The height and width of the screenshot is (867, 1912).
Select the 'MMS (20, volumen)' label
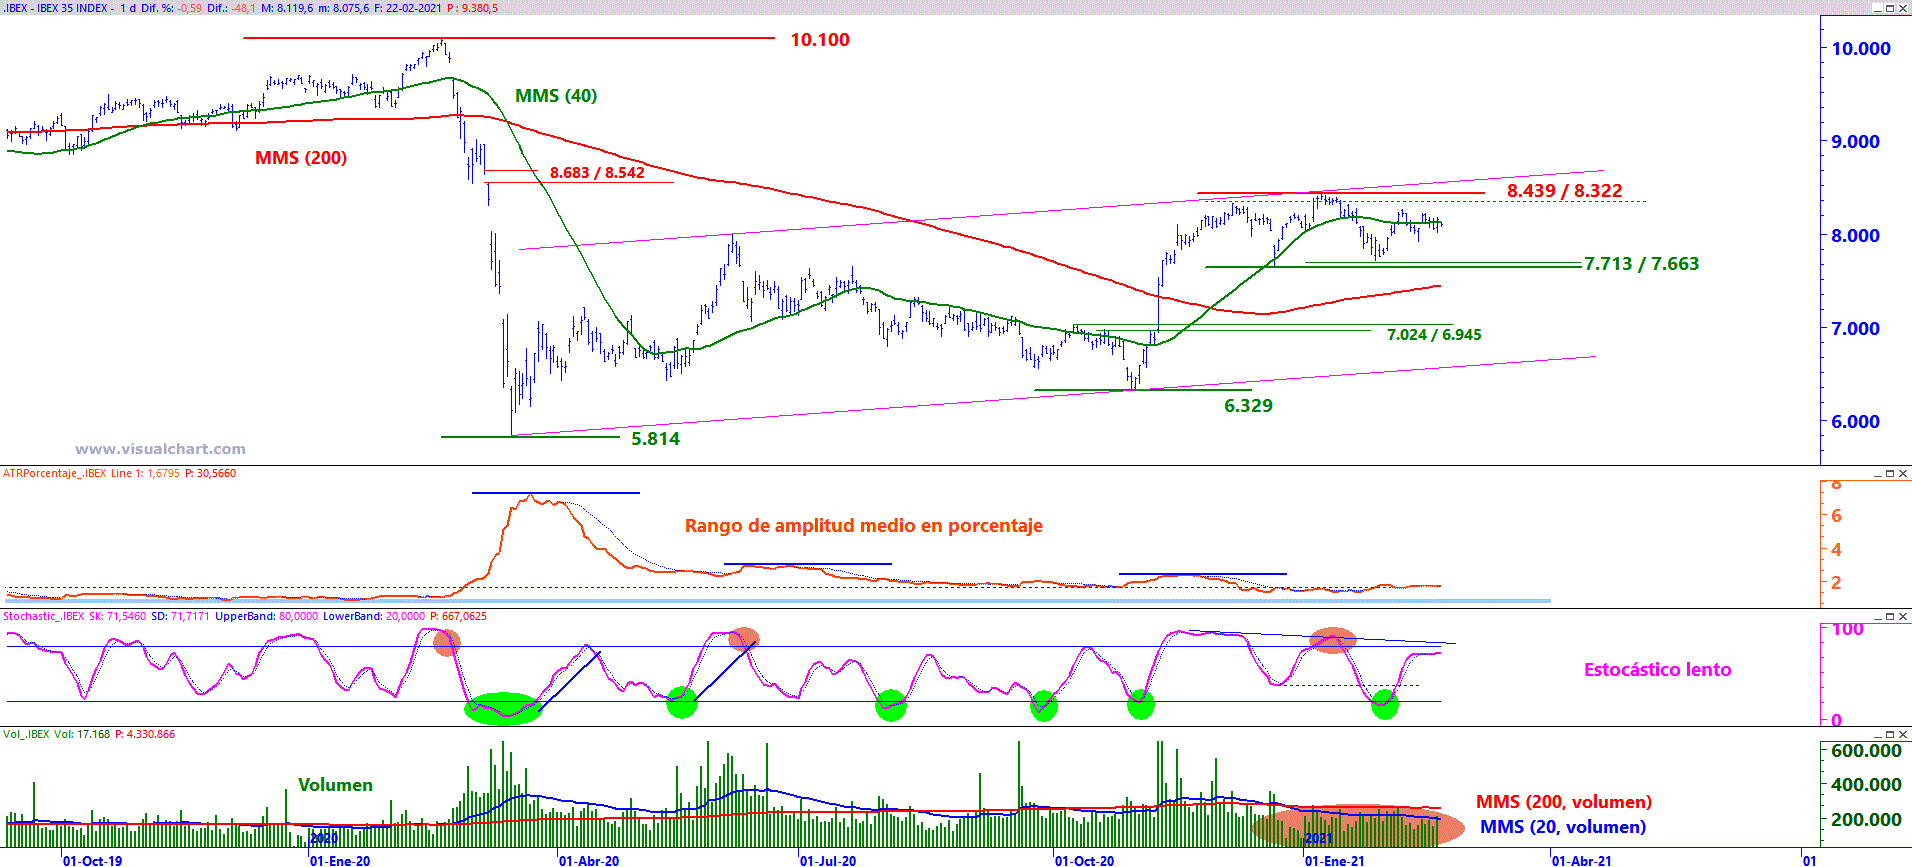click(1563, 827)
